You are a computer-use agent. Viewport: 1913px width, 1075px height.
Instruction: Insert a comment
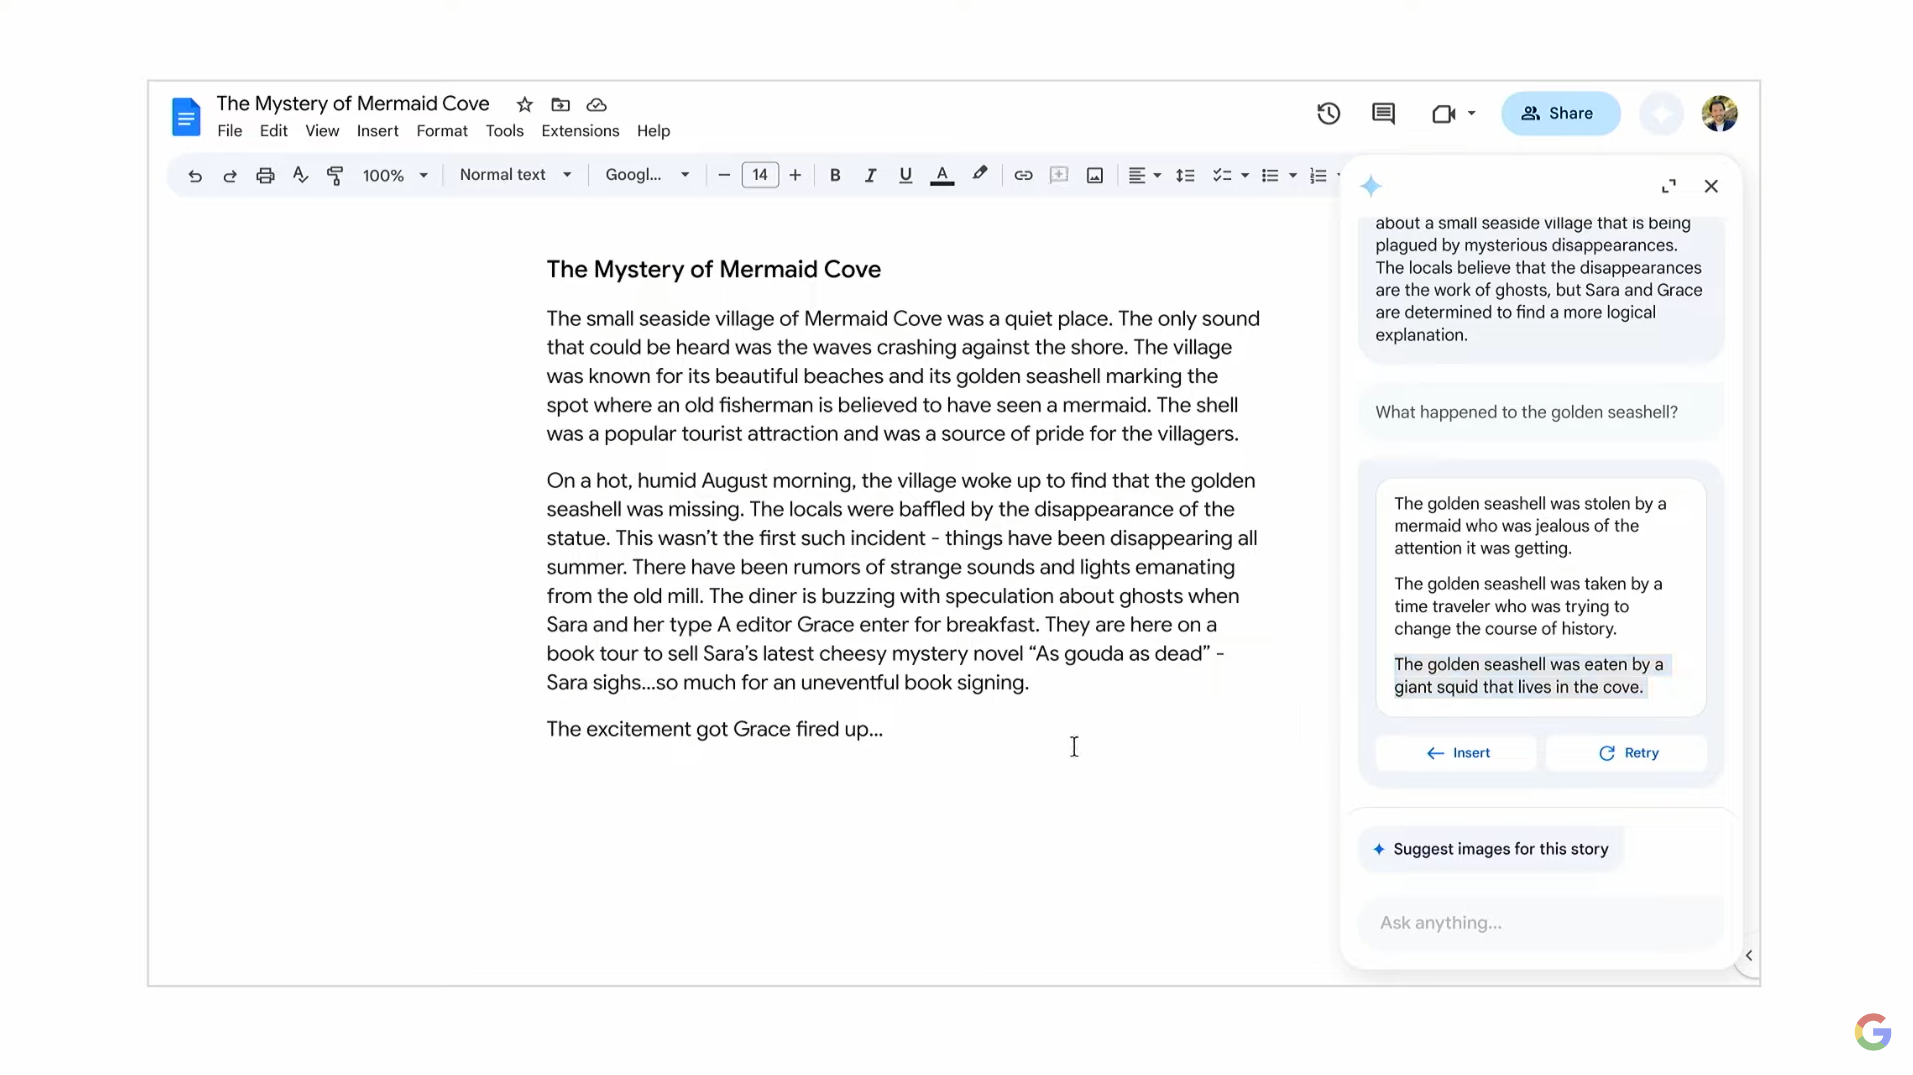[1059, 175]
